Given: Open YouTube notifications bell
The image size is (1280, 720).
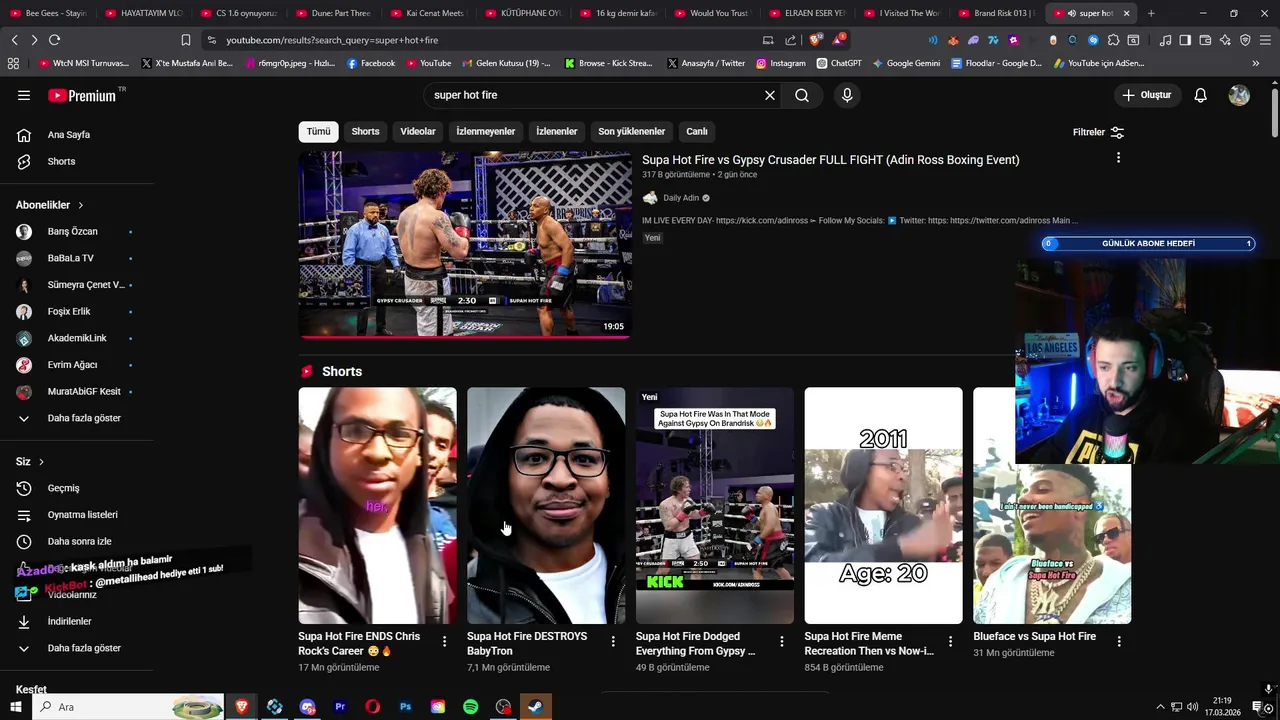Looking at the screenshot, I should coord(1200,95).
